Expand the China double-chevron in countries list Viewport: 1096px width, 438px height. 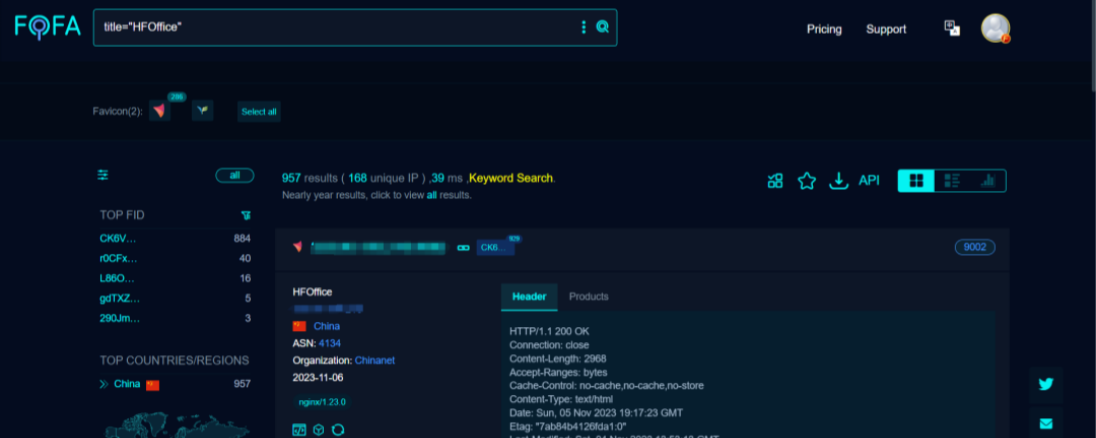point(104,384)
